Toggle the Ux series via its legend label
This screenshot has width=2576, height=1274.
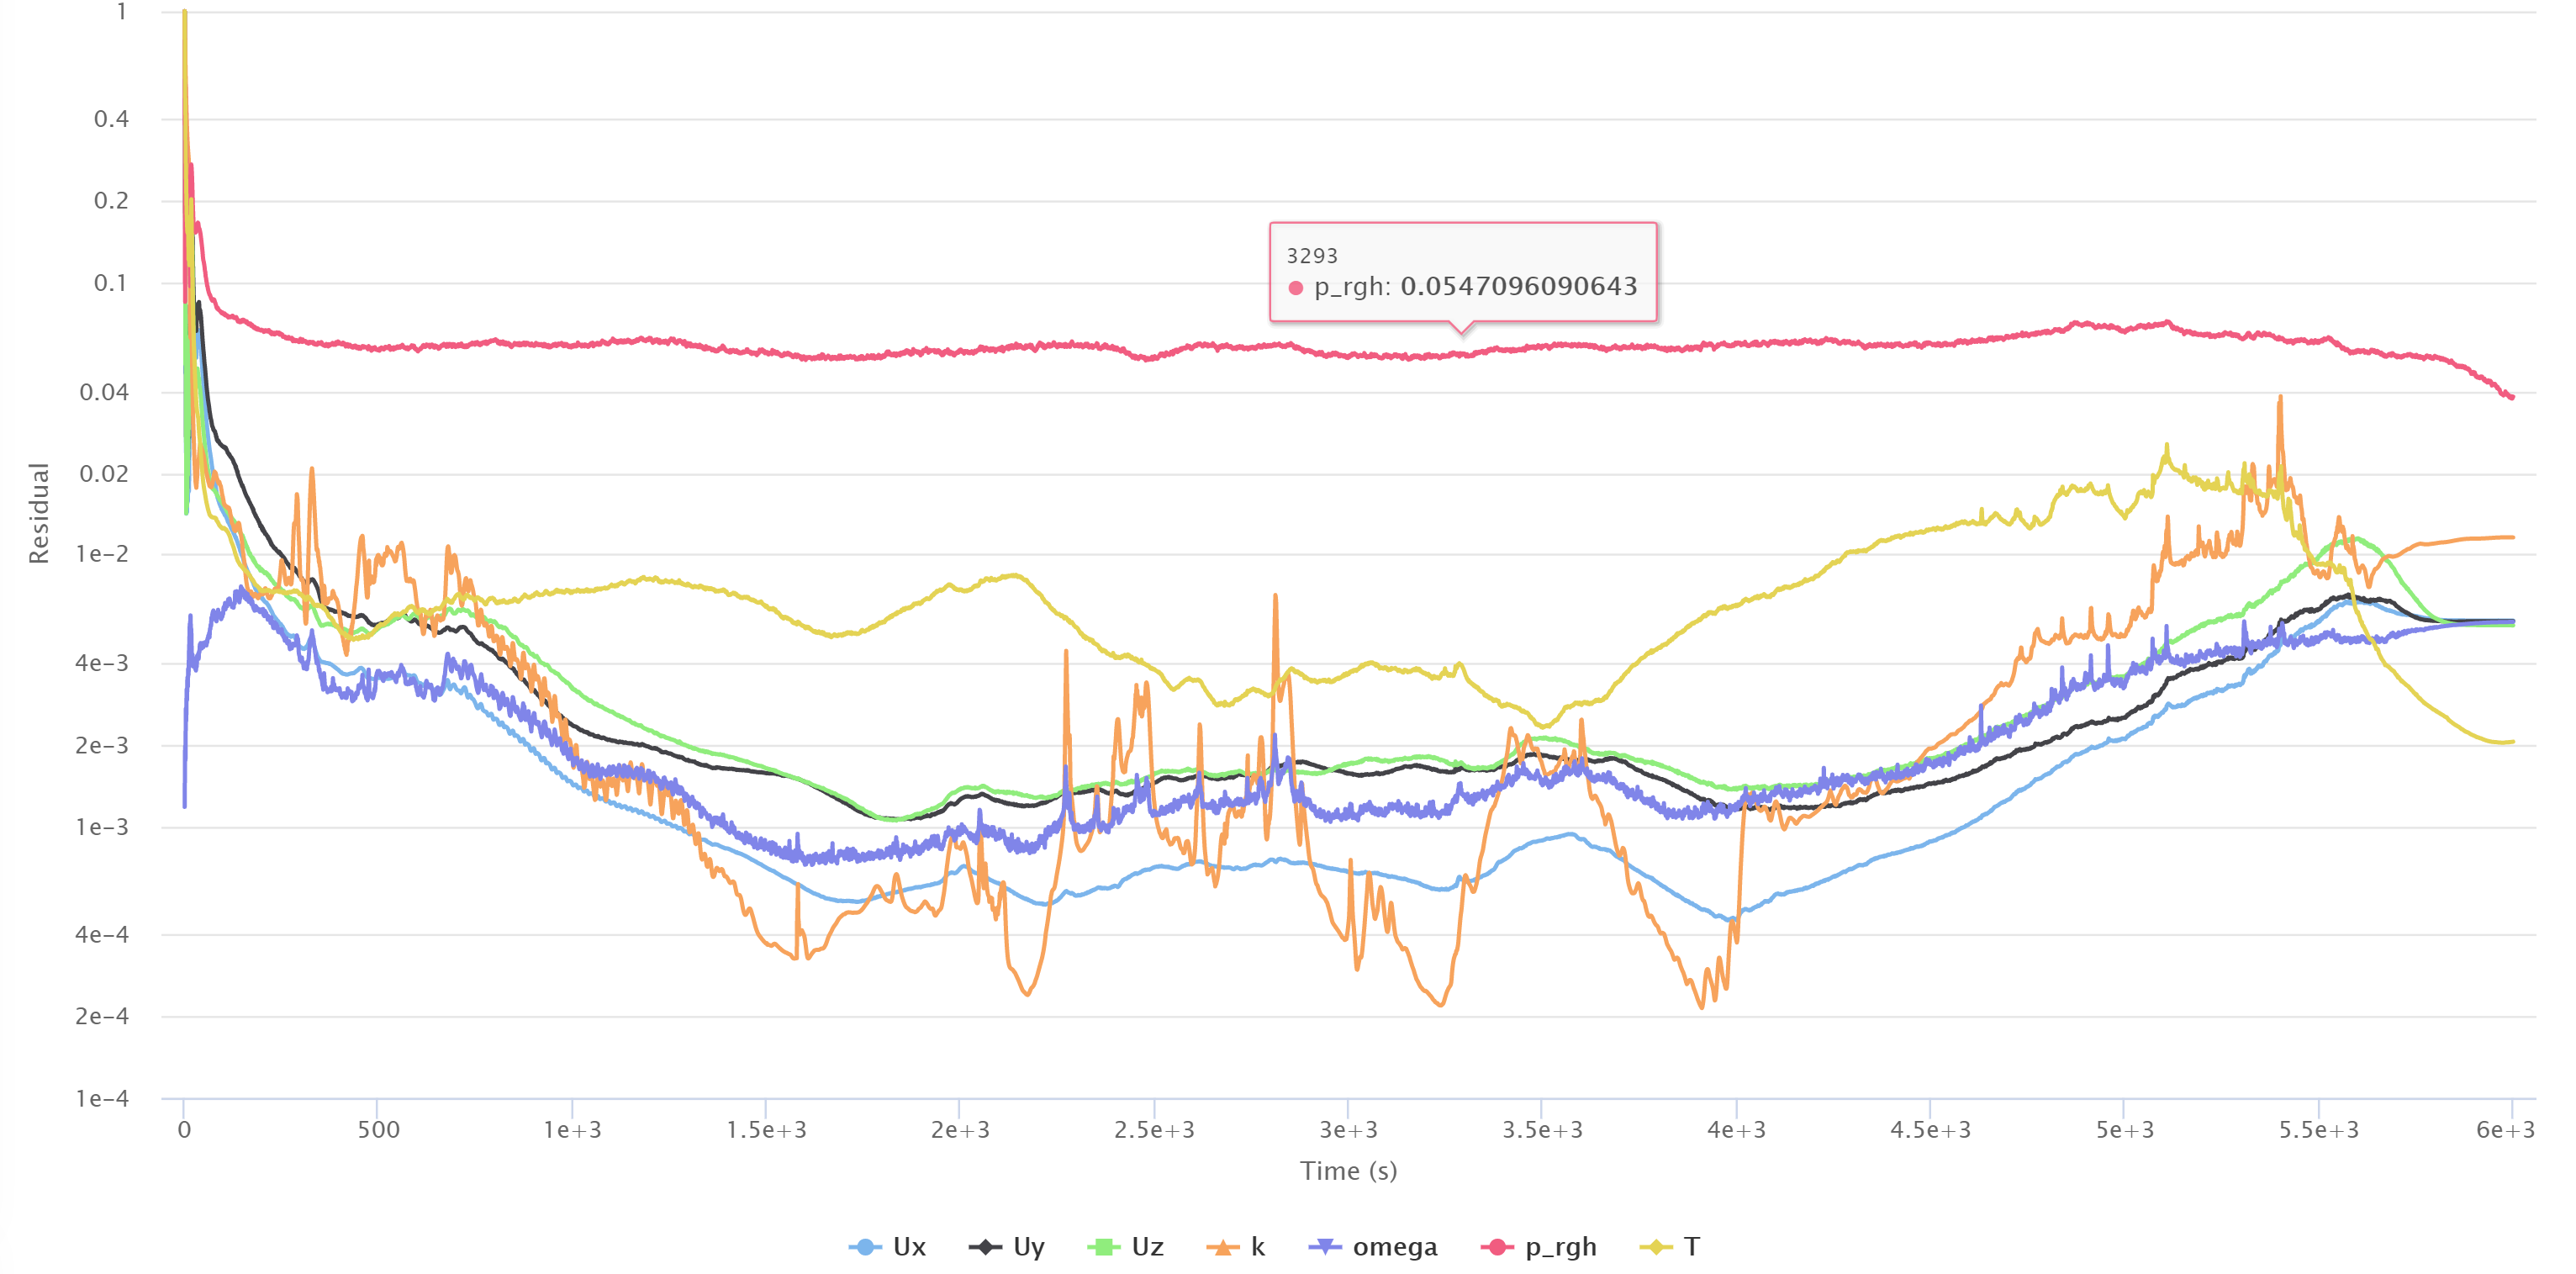[909, 1247]
